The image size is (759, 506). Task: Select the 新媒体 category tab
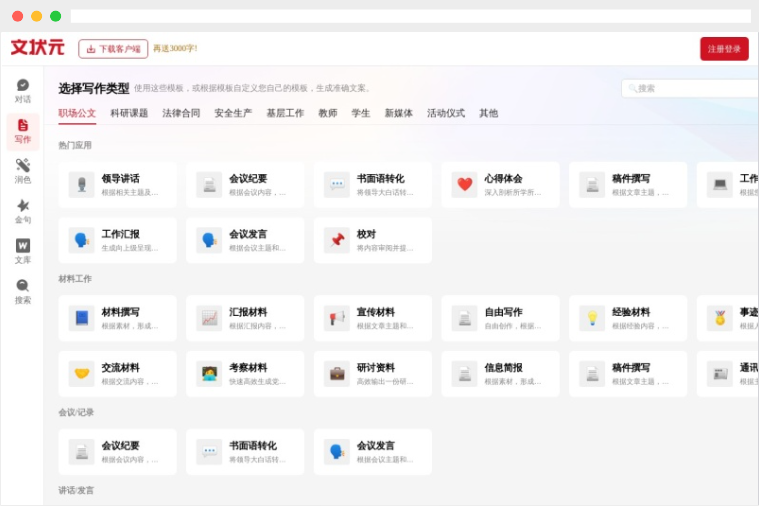point(398,113)
